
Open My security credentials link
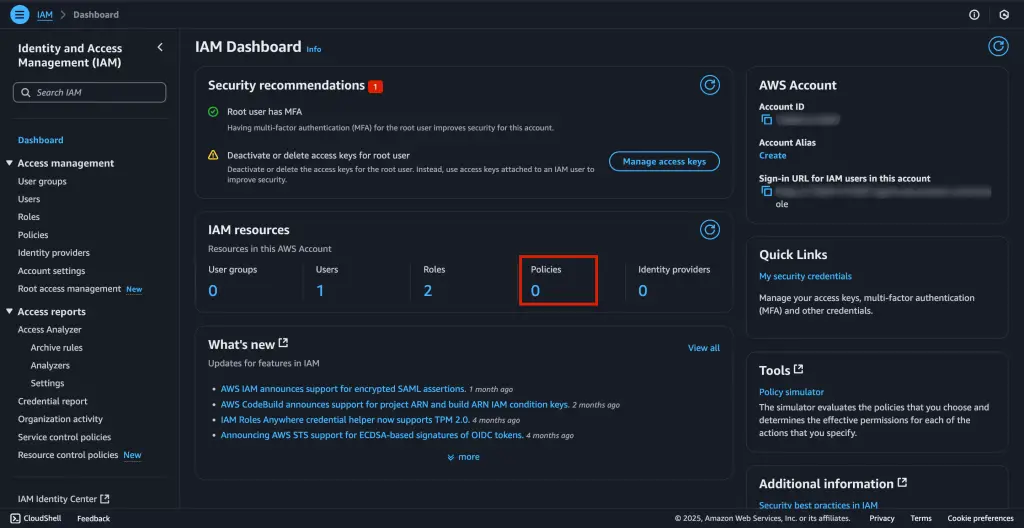(x=805, y=276)
